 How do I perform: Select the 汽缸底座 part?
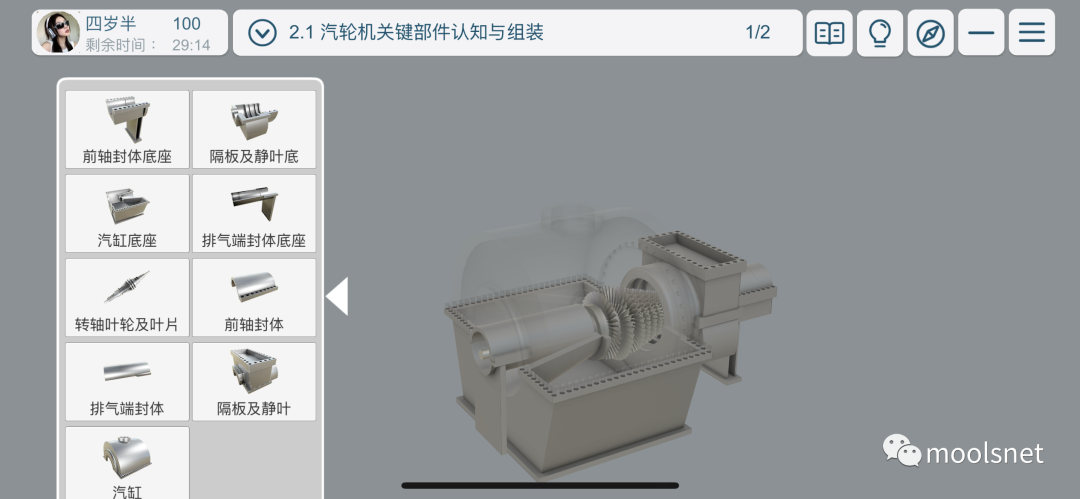(x=127, y=214)
